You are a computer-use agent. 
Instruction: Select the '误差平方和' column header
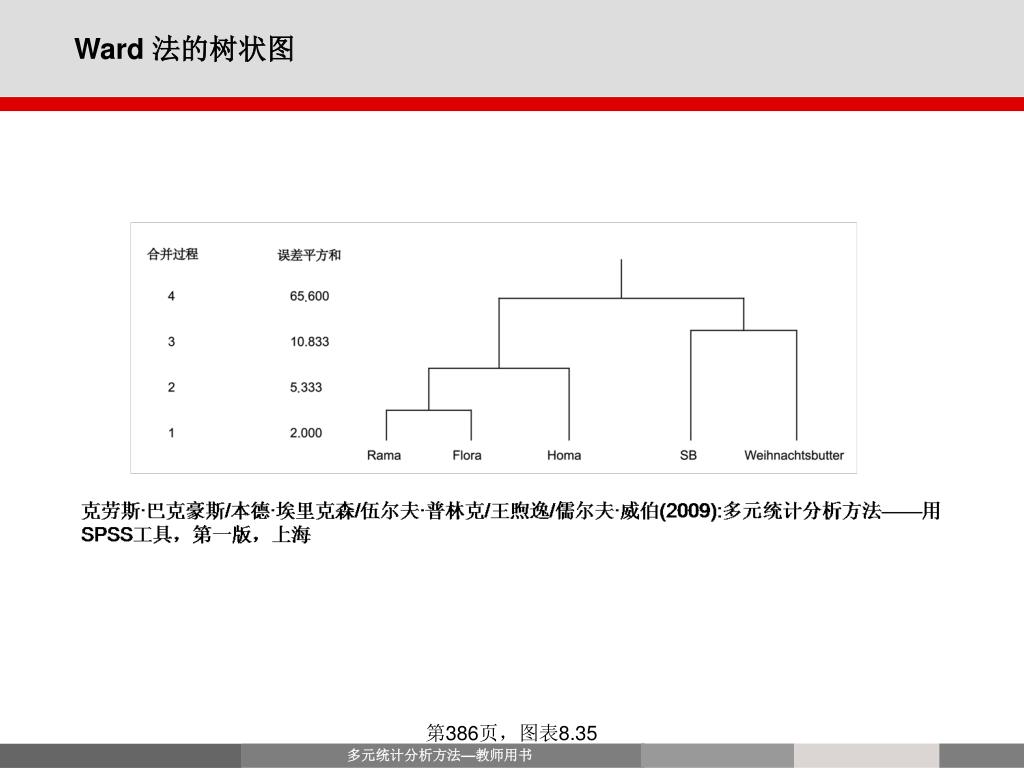[309, 255]
